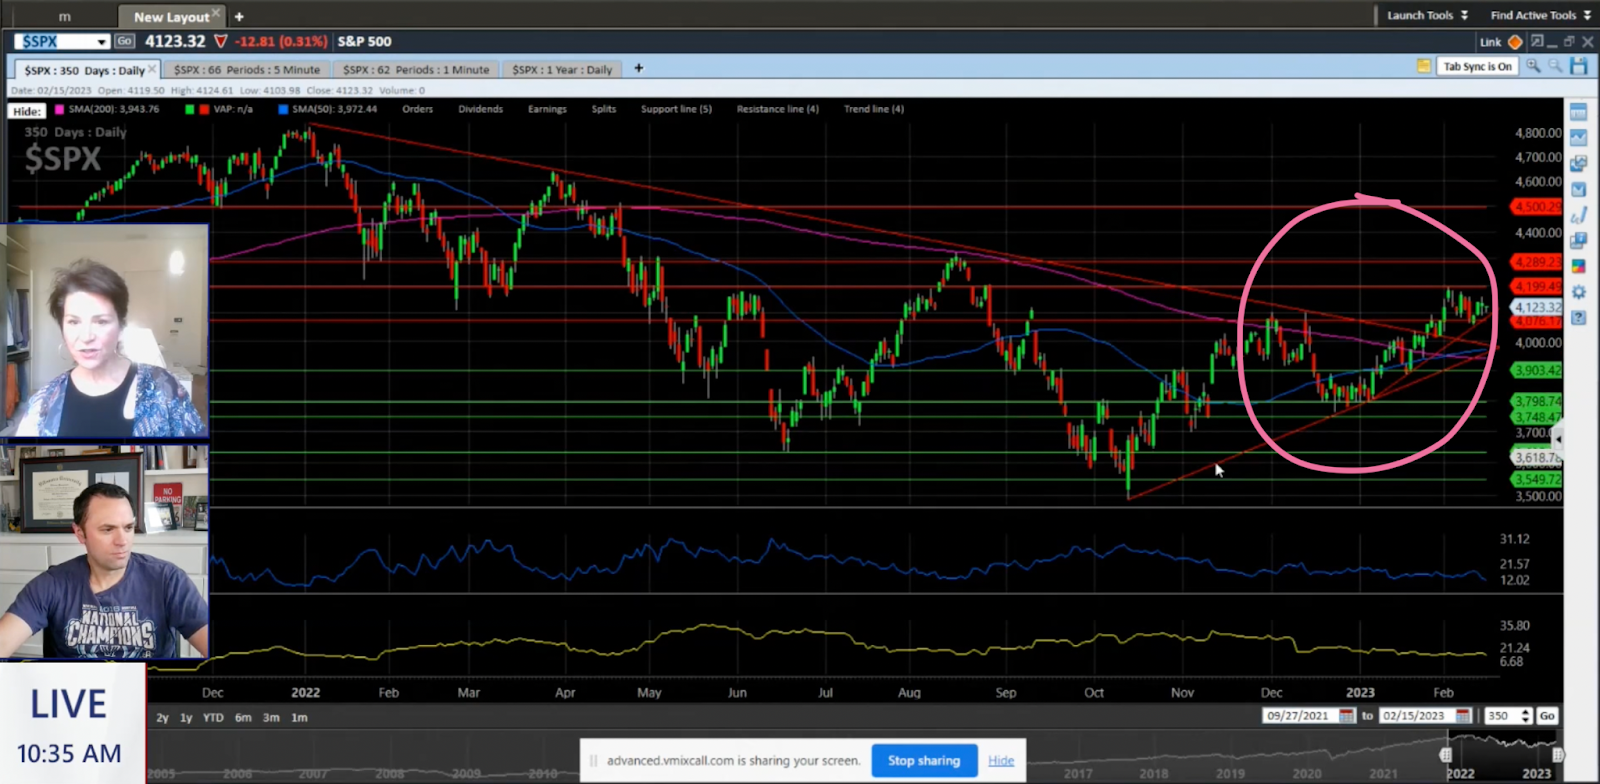
Task: Open the yellow notes icon
Action: coord(1423,66)
